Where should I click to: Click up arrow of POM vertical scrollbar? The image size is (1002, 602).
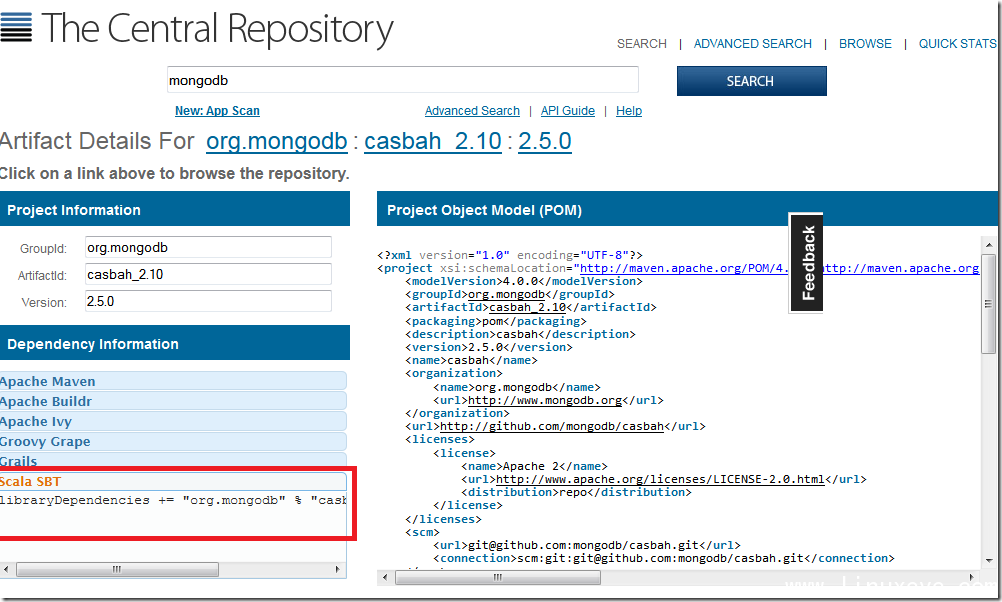(x=989, y=245)
